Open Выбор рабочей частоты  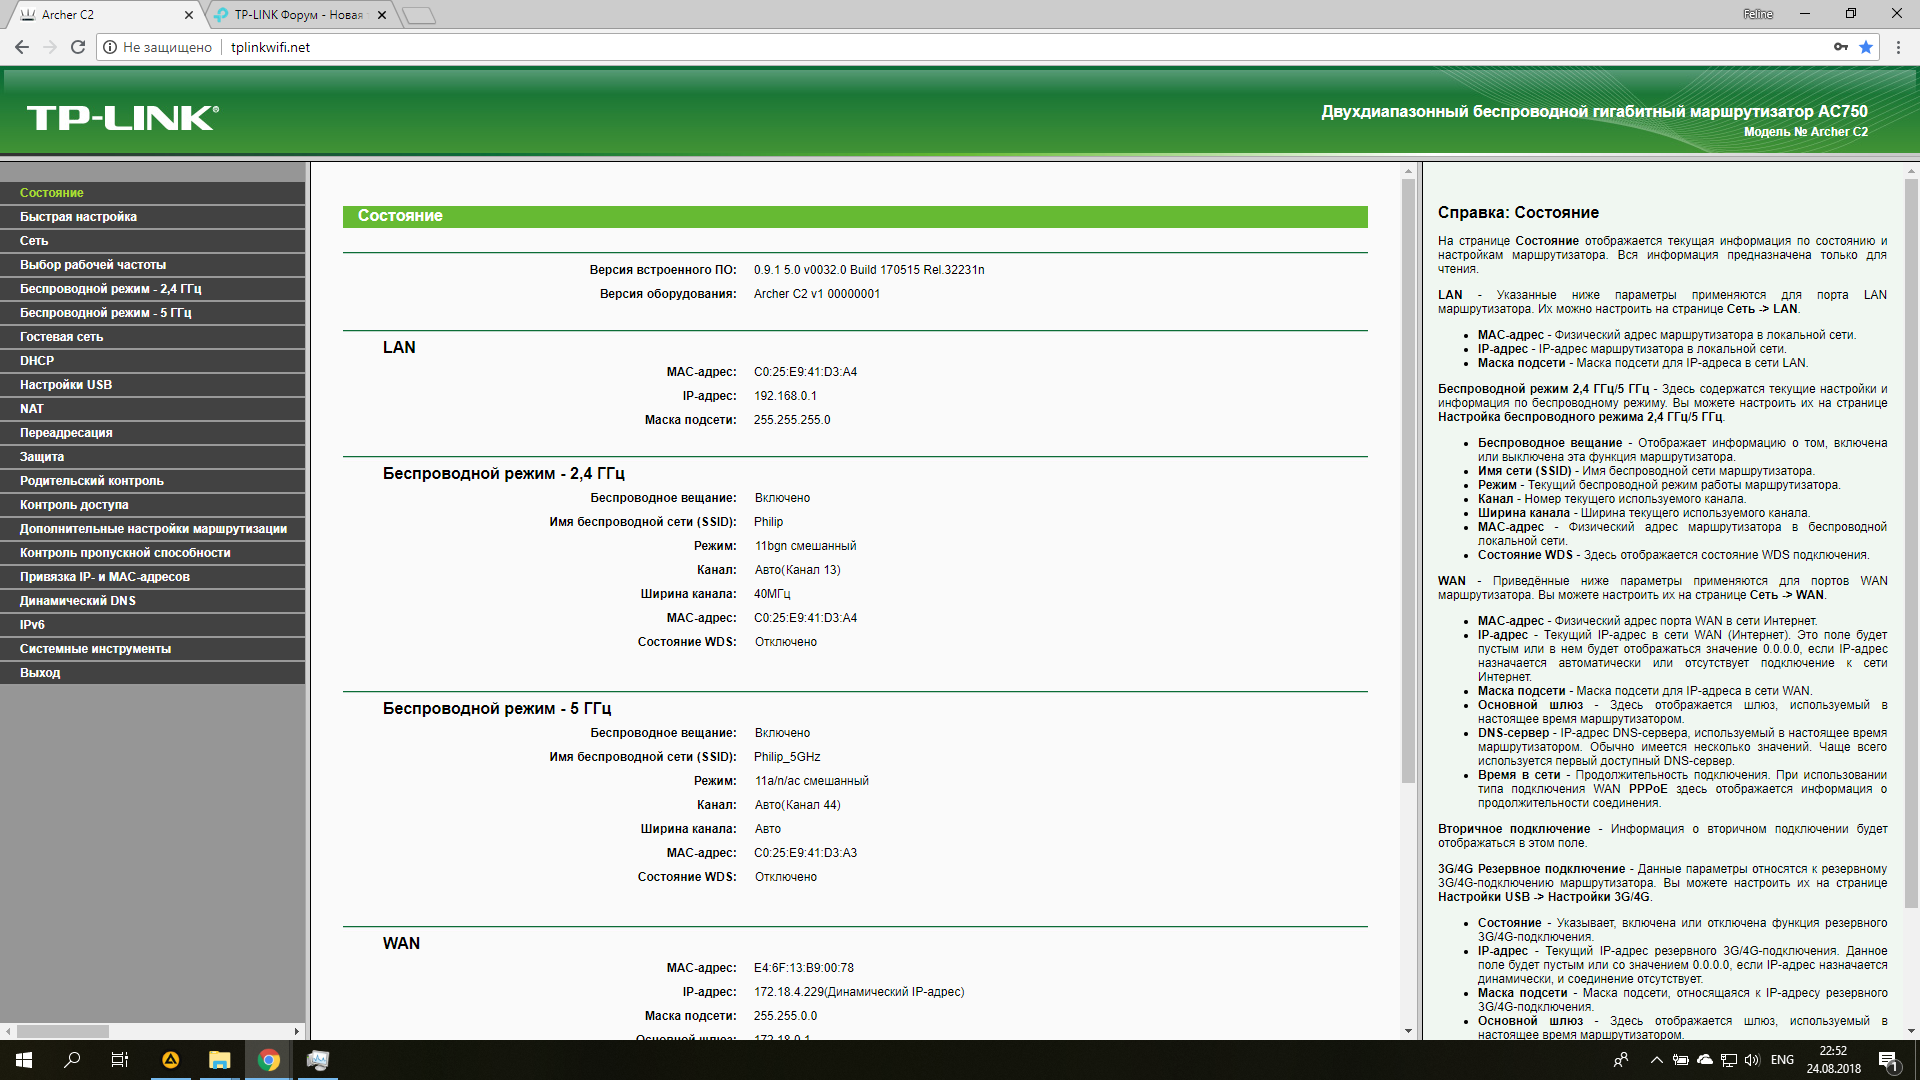(x=152, y=265)
